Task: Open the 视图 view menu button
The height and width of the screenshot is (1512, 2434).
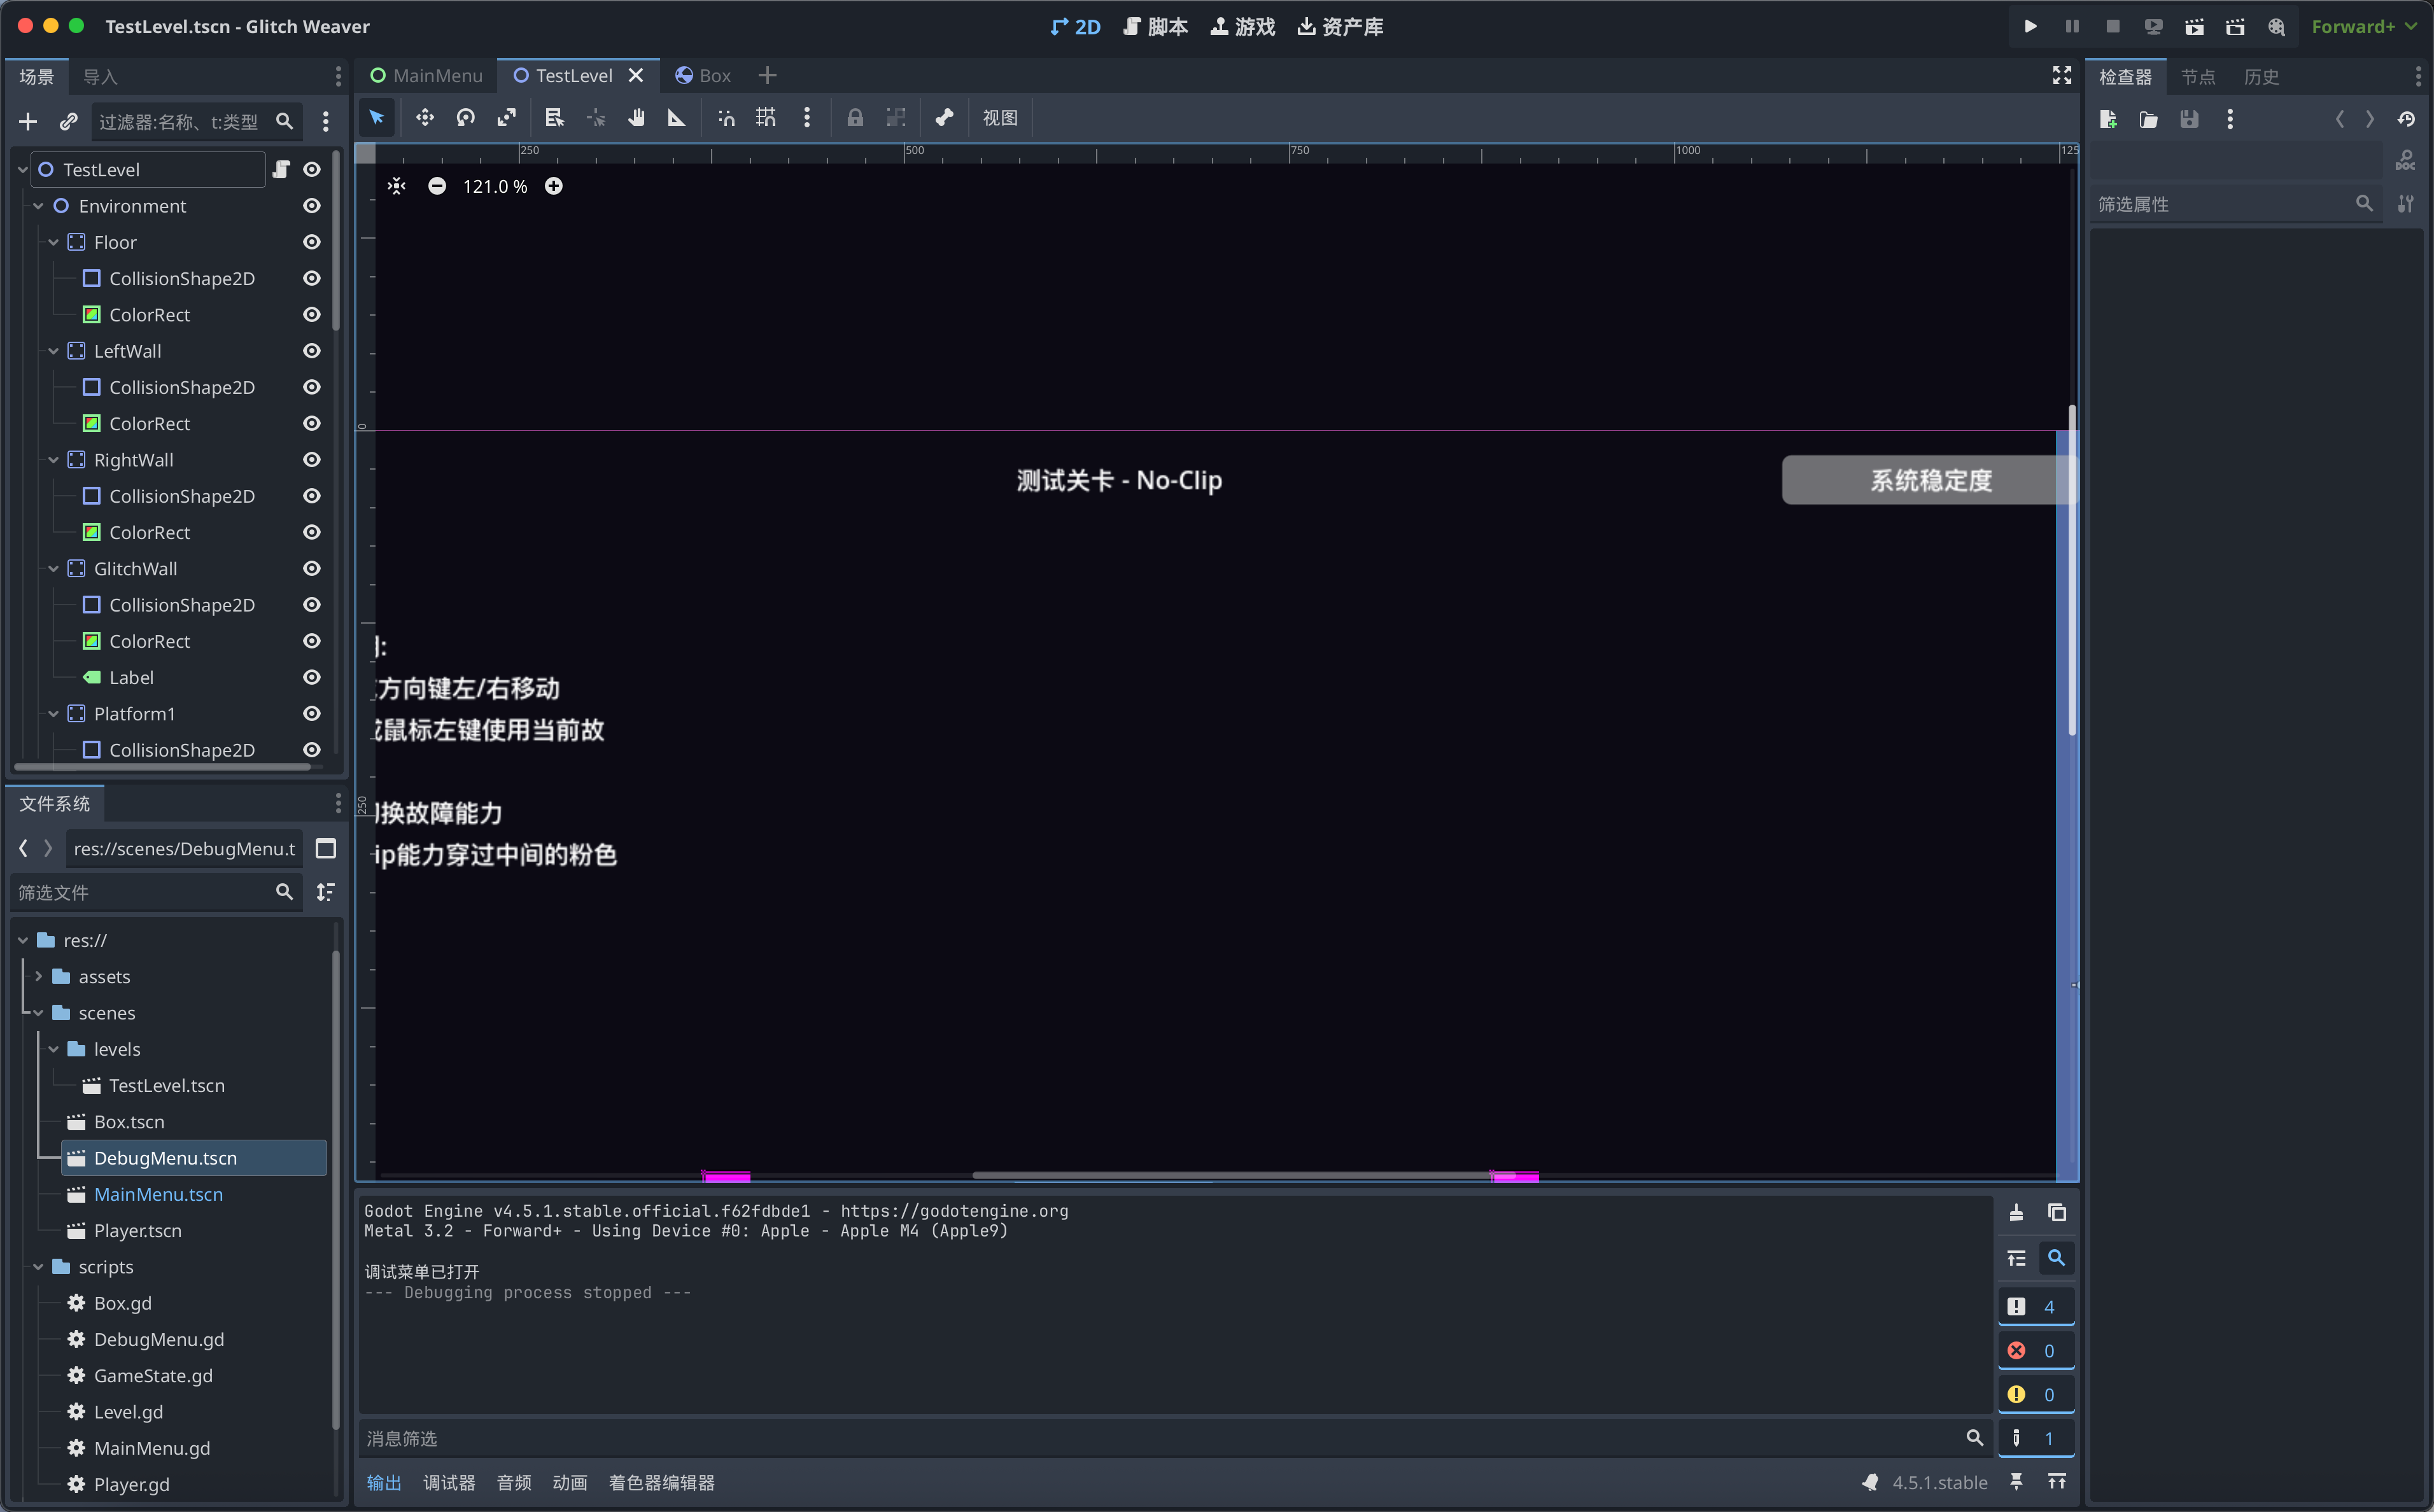Action: [x=1000, y=118]
